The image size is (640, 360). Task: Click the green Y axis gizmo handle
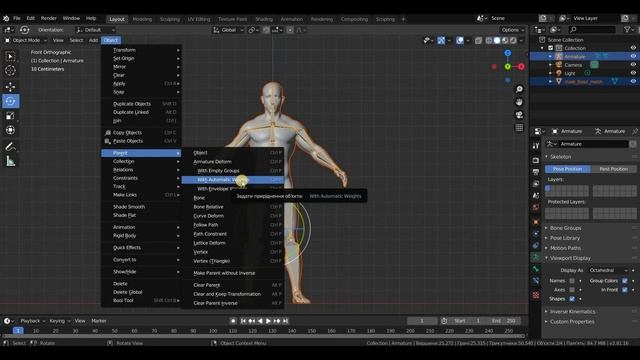point(508,66)
